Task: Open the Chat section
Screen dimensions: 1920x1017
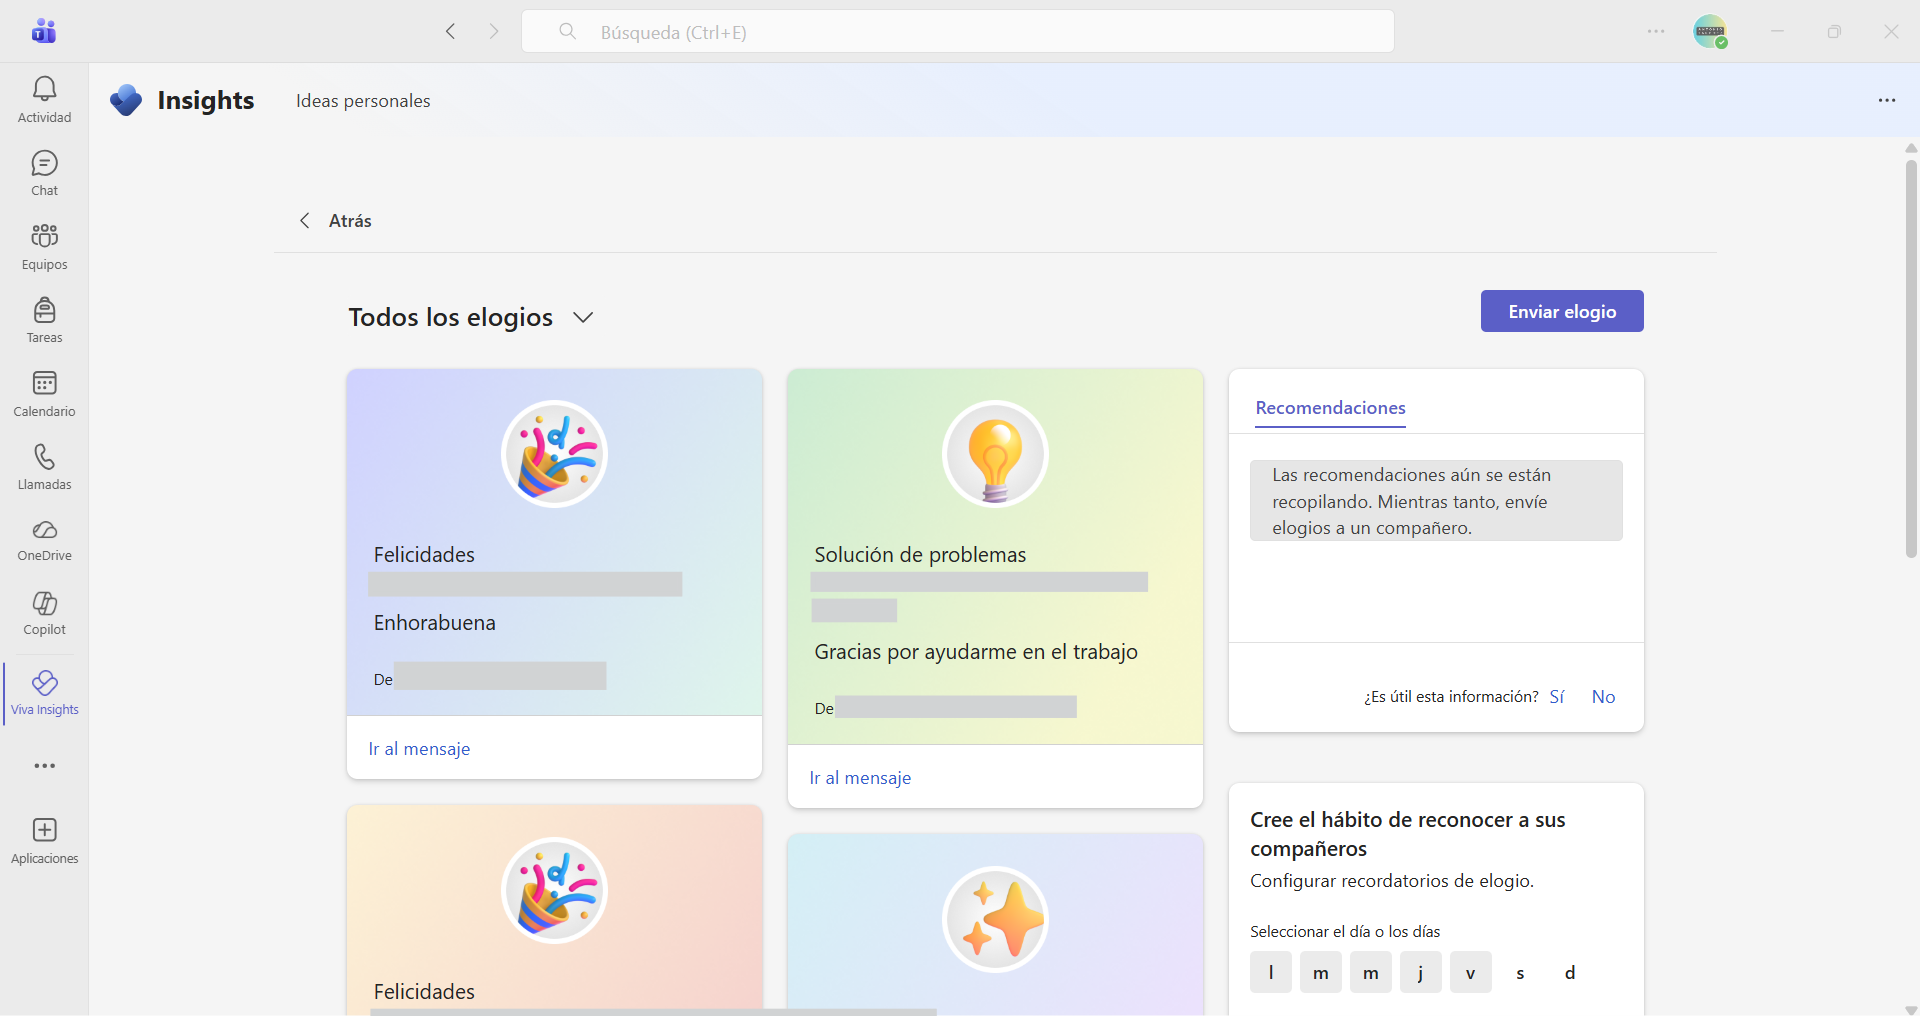Action: 44,174
